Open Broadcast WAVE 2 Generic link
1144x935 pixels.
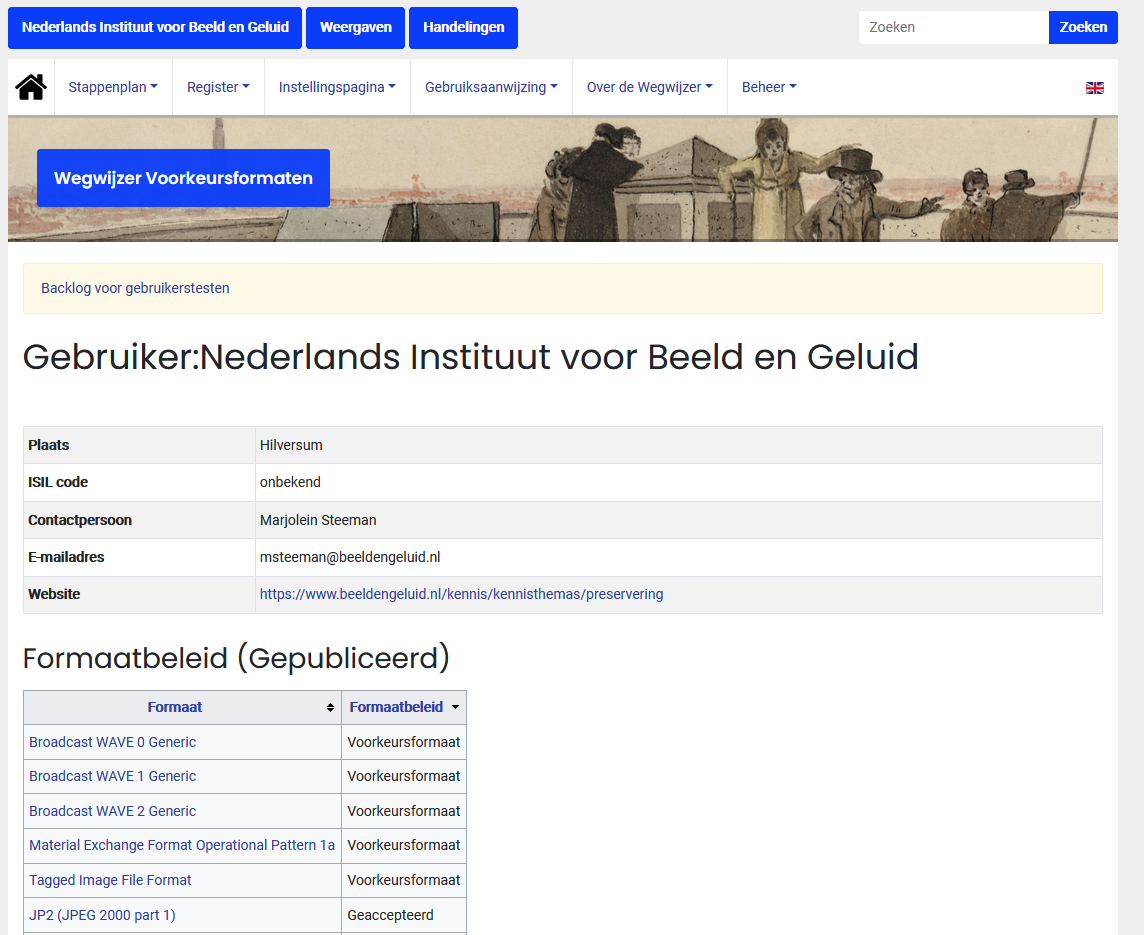(x=112, y=811)
